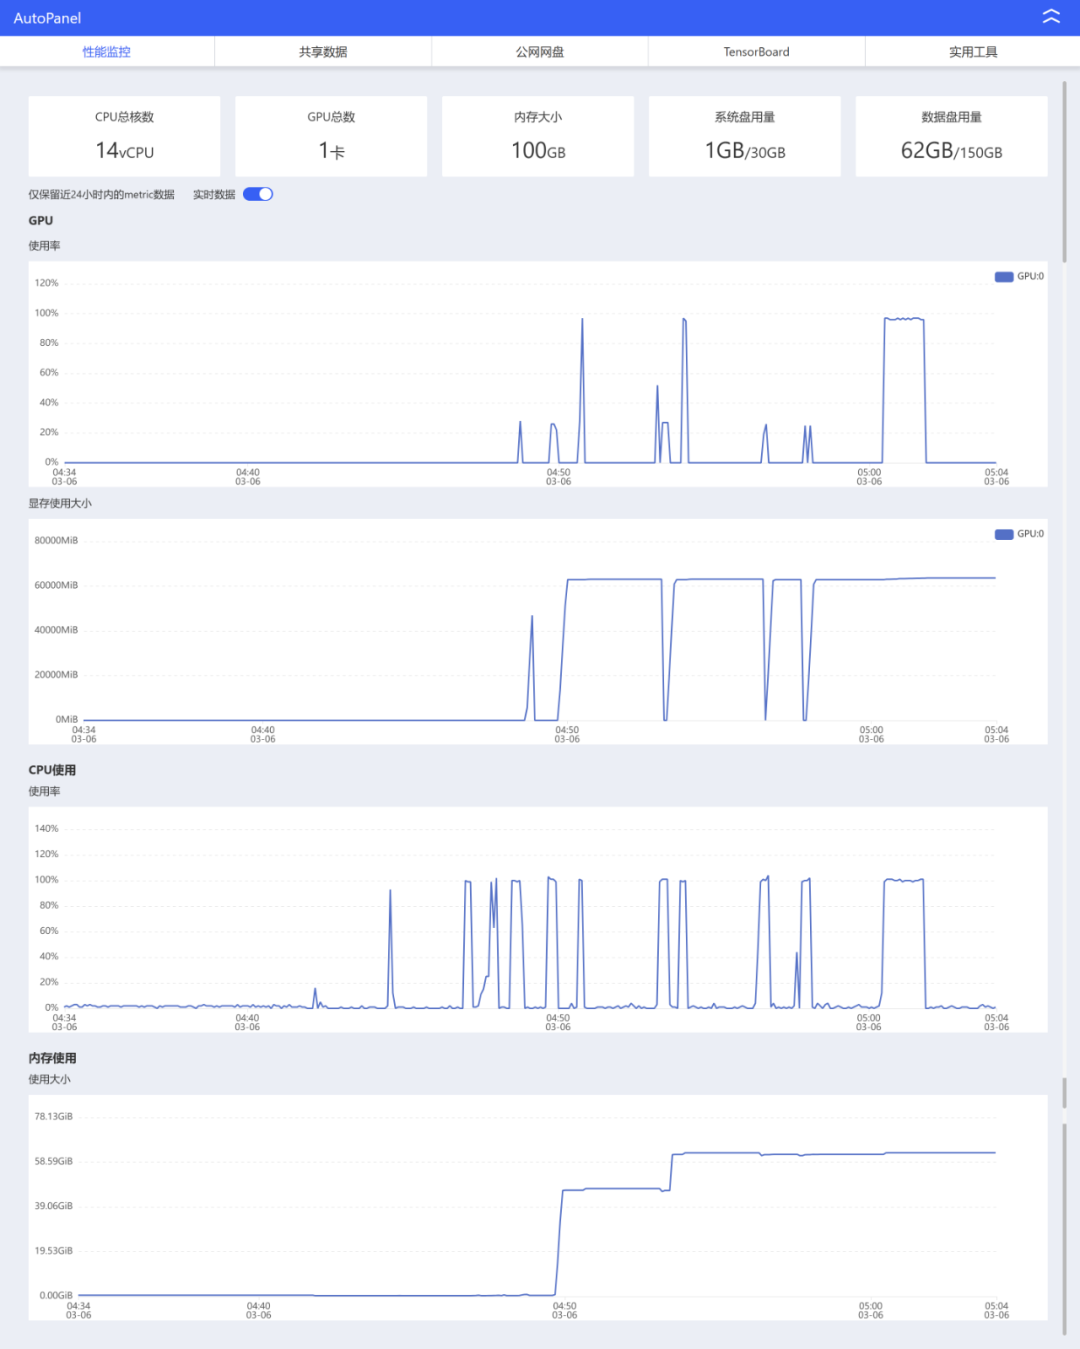Click the 78.13GiB axis label
This screenshot has height=1349, width=1080.
tap(54, 1117)
